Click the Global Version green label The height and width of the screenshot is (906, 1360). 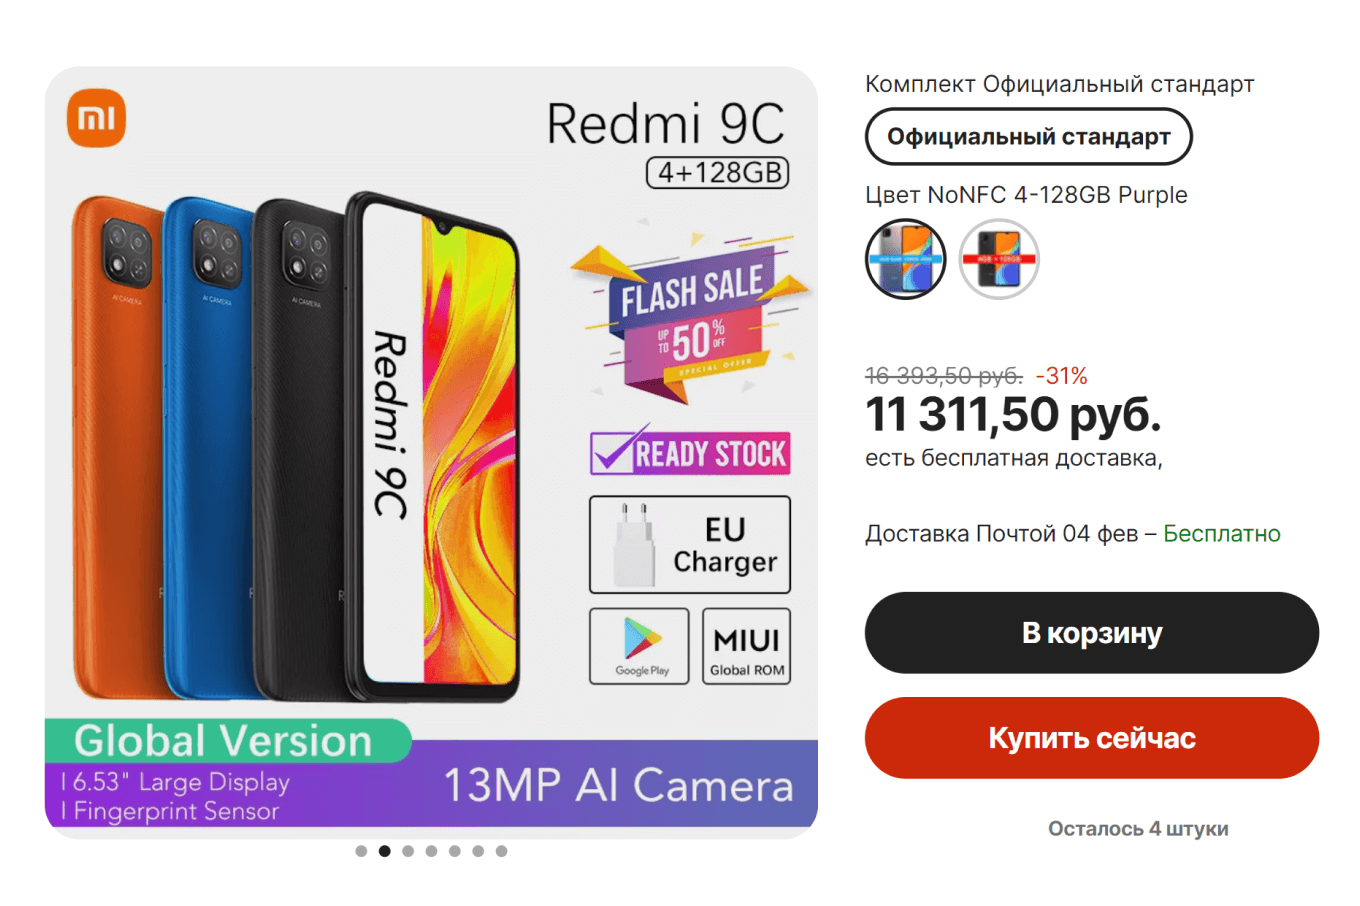[227, 740]
